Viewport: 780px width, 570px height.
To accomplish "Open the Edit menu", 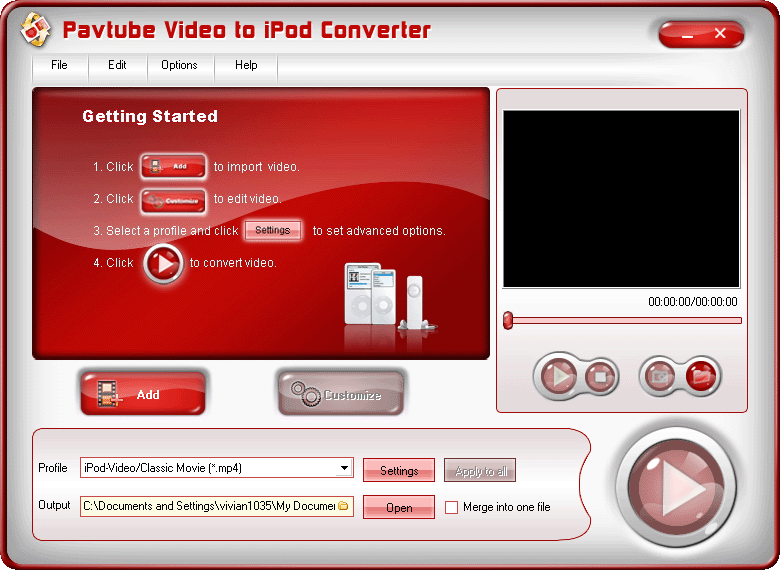I will coord(117,66).
